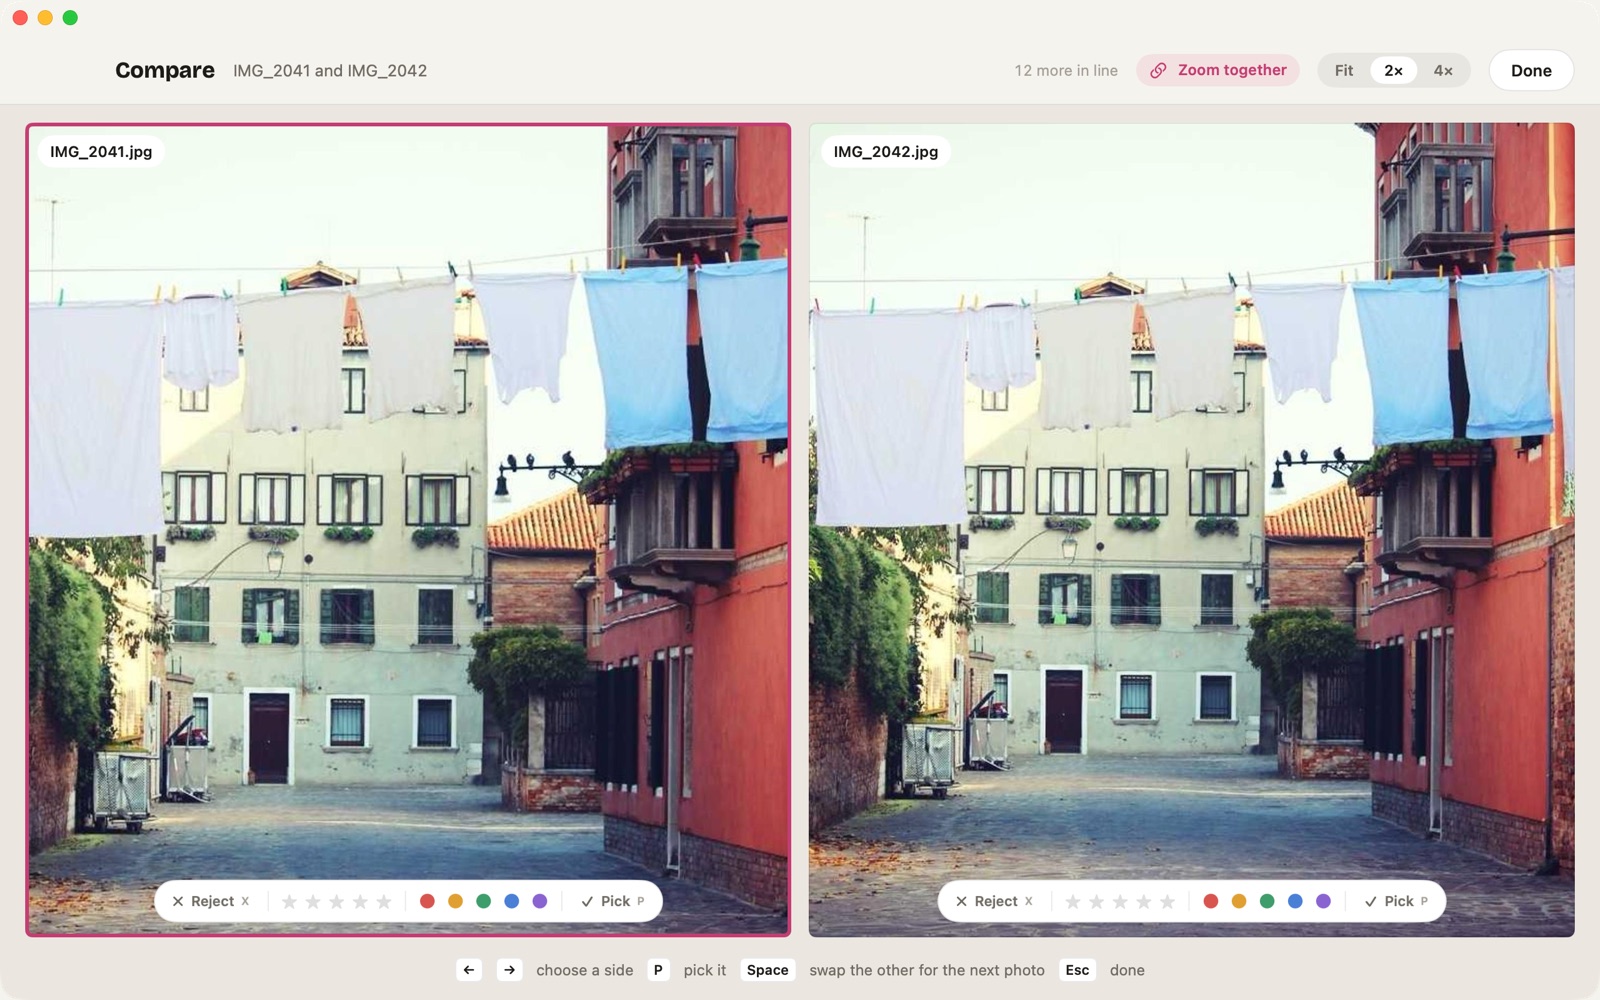This screenshot has width=1600, height=1000.
Task: Apply red color label to IMG_2042
Action: (1211, 901)
